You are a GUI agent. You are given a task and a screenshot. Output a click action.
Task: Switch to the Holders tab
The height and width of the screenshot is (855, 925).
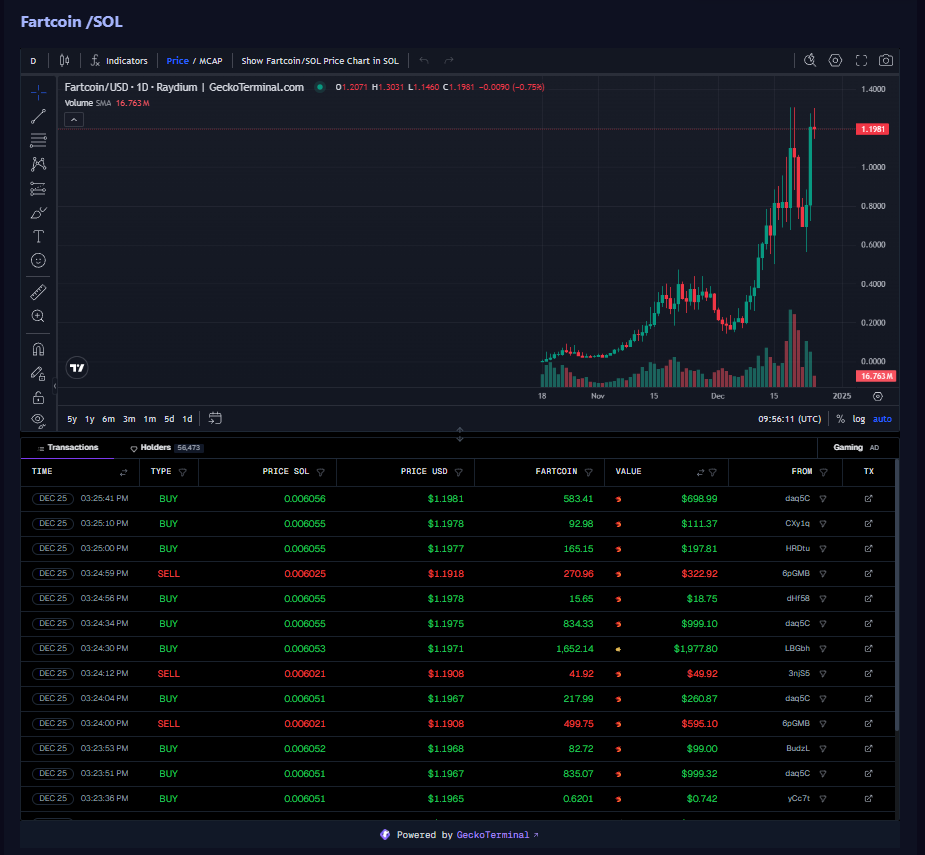pyautogui.click(x=166, y=448)
